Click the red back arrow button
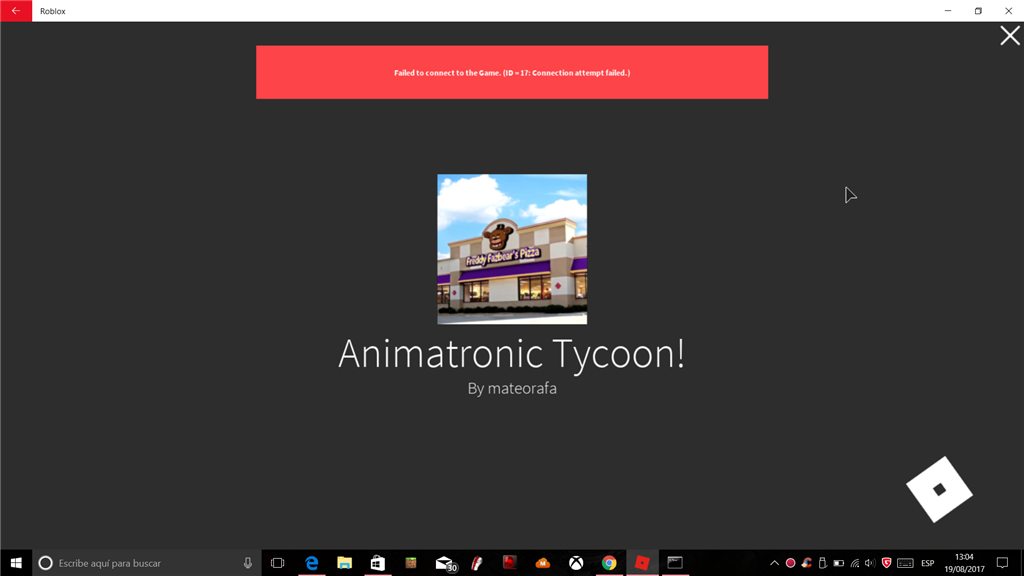 (x=16, y=11)
